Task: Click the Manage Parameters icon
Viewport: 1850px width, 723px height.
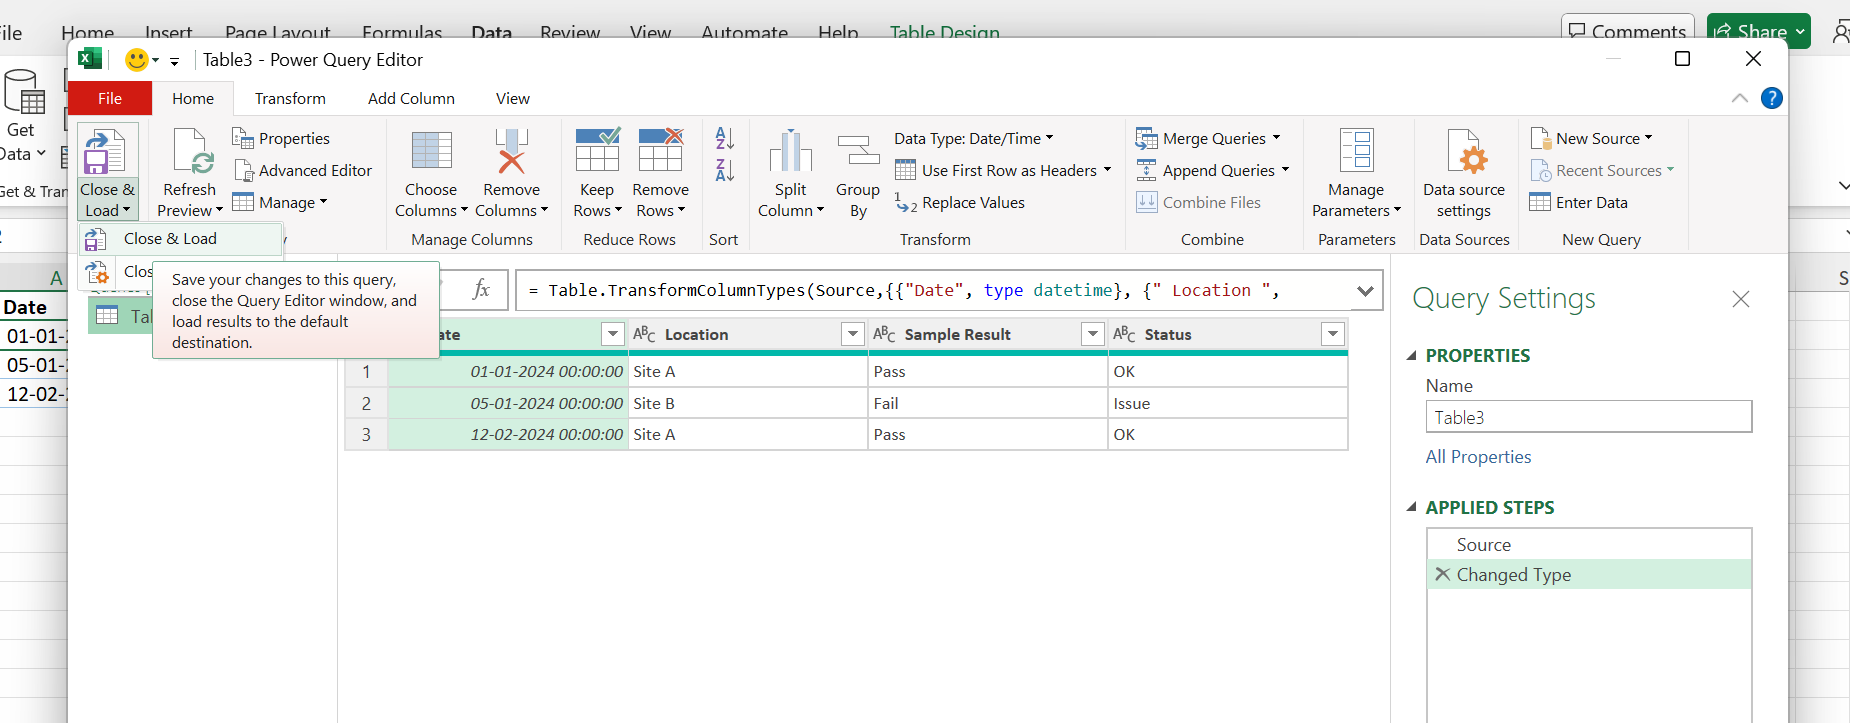Action: 1357,151
